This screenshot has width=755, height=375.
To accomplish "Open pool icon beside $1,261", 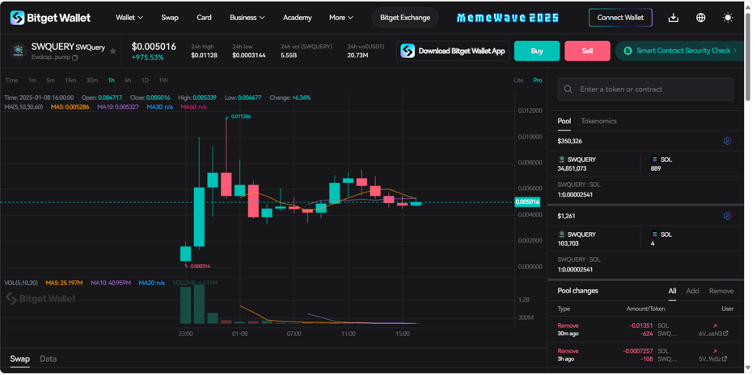I will pos(727,216).
